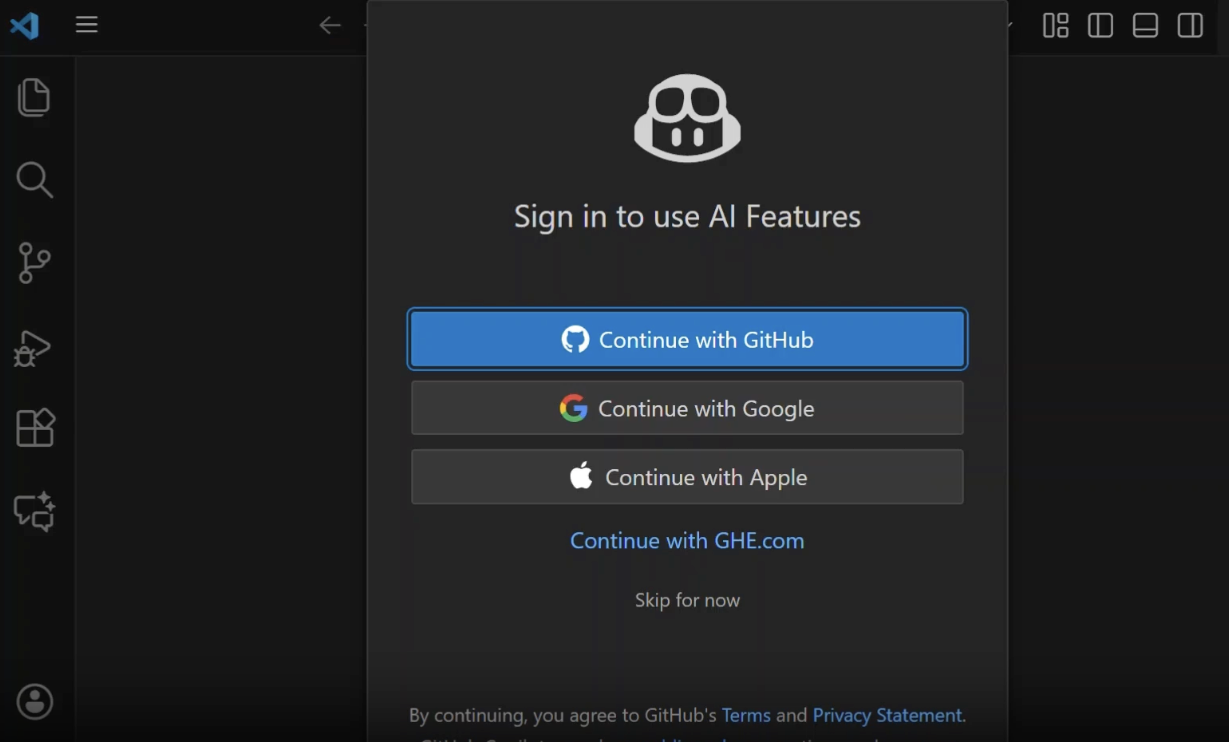Image resolution: width=1229 pixels, height=742 pixels.
Task: Open GitHub's Privacy Statement
Action: (x=886, y=715)
